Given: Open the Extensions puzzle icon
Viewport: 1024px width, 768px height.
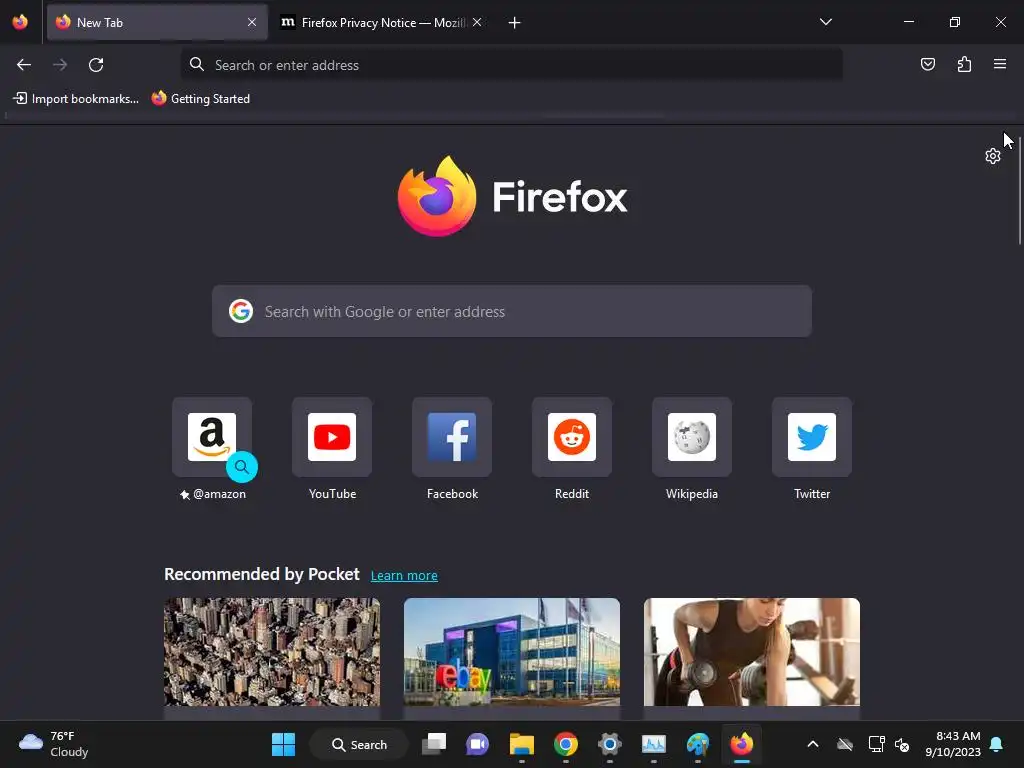Looking at the screenshot, I should [x=964, y=64].
